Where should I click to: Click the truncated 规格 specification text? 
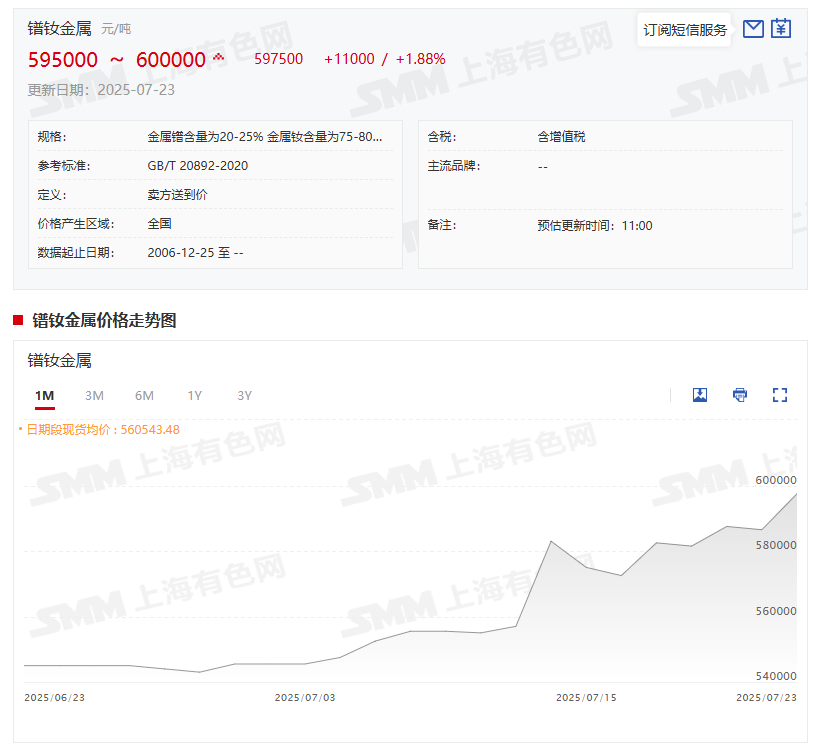tap(265, 137)
